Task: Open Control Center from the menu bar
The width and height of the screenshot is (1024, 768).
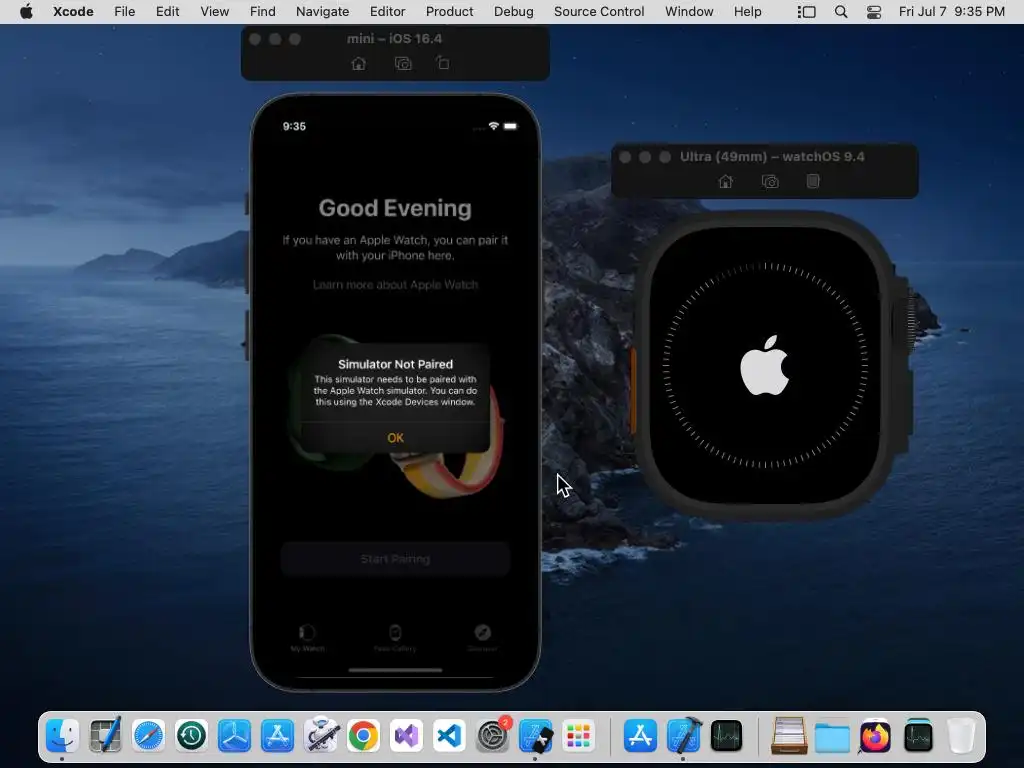Action: point(874,12)
